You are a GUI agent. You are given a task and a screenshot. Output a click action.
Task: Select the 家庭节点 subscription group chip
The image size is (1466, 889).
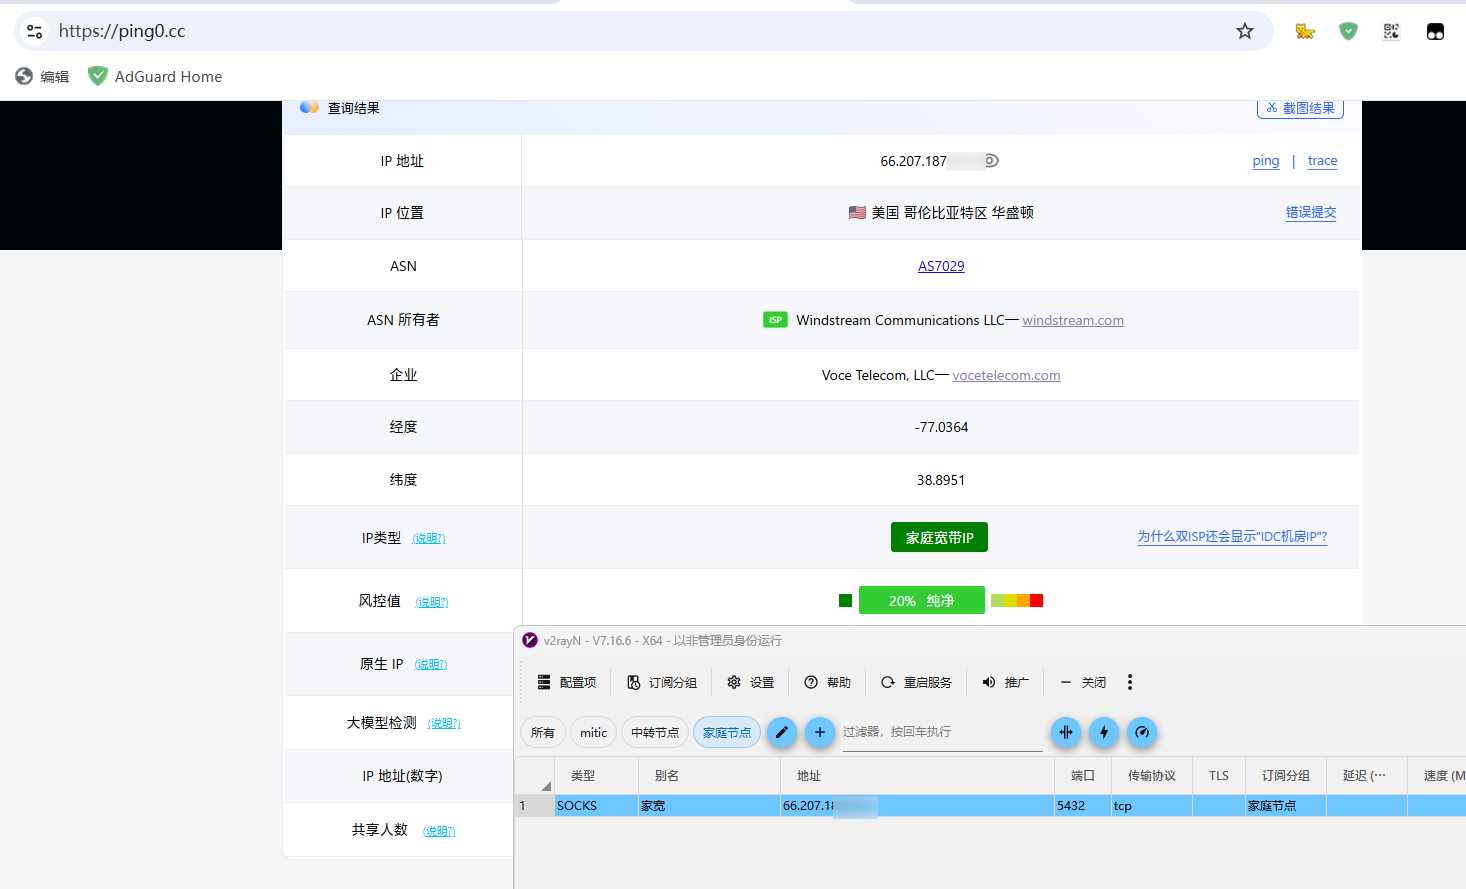727,732
